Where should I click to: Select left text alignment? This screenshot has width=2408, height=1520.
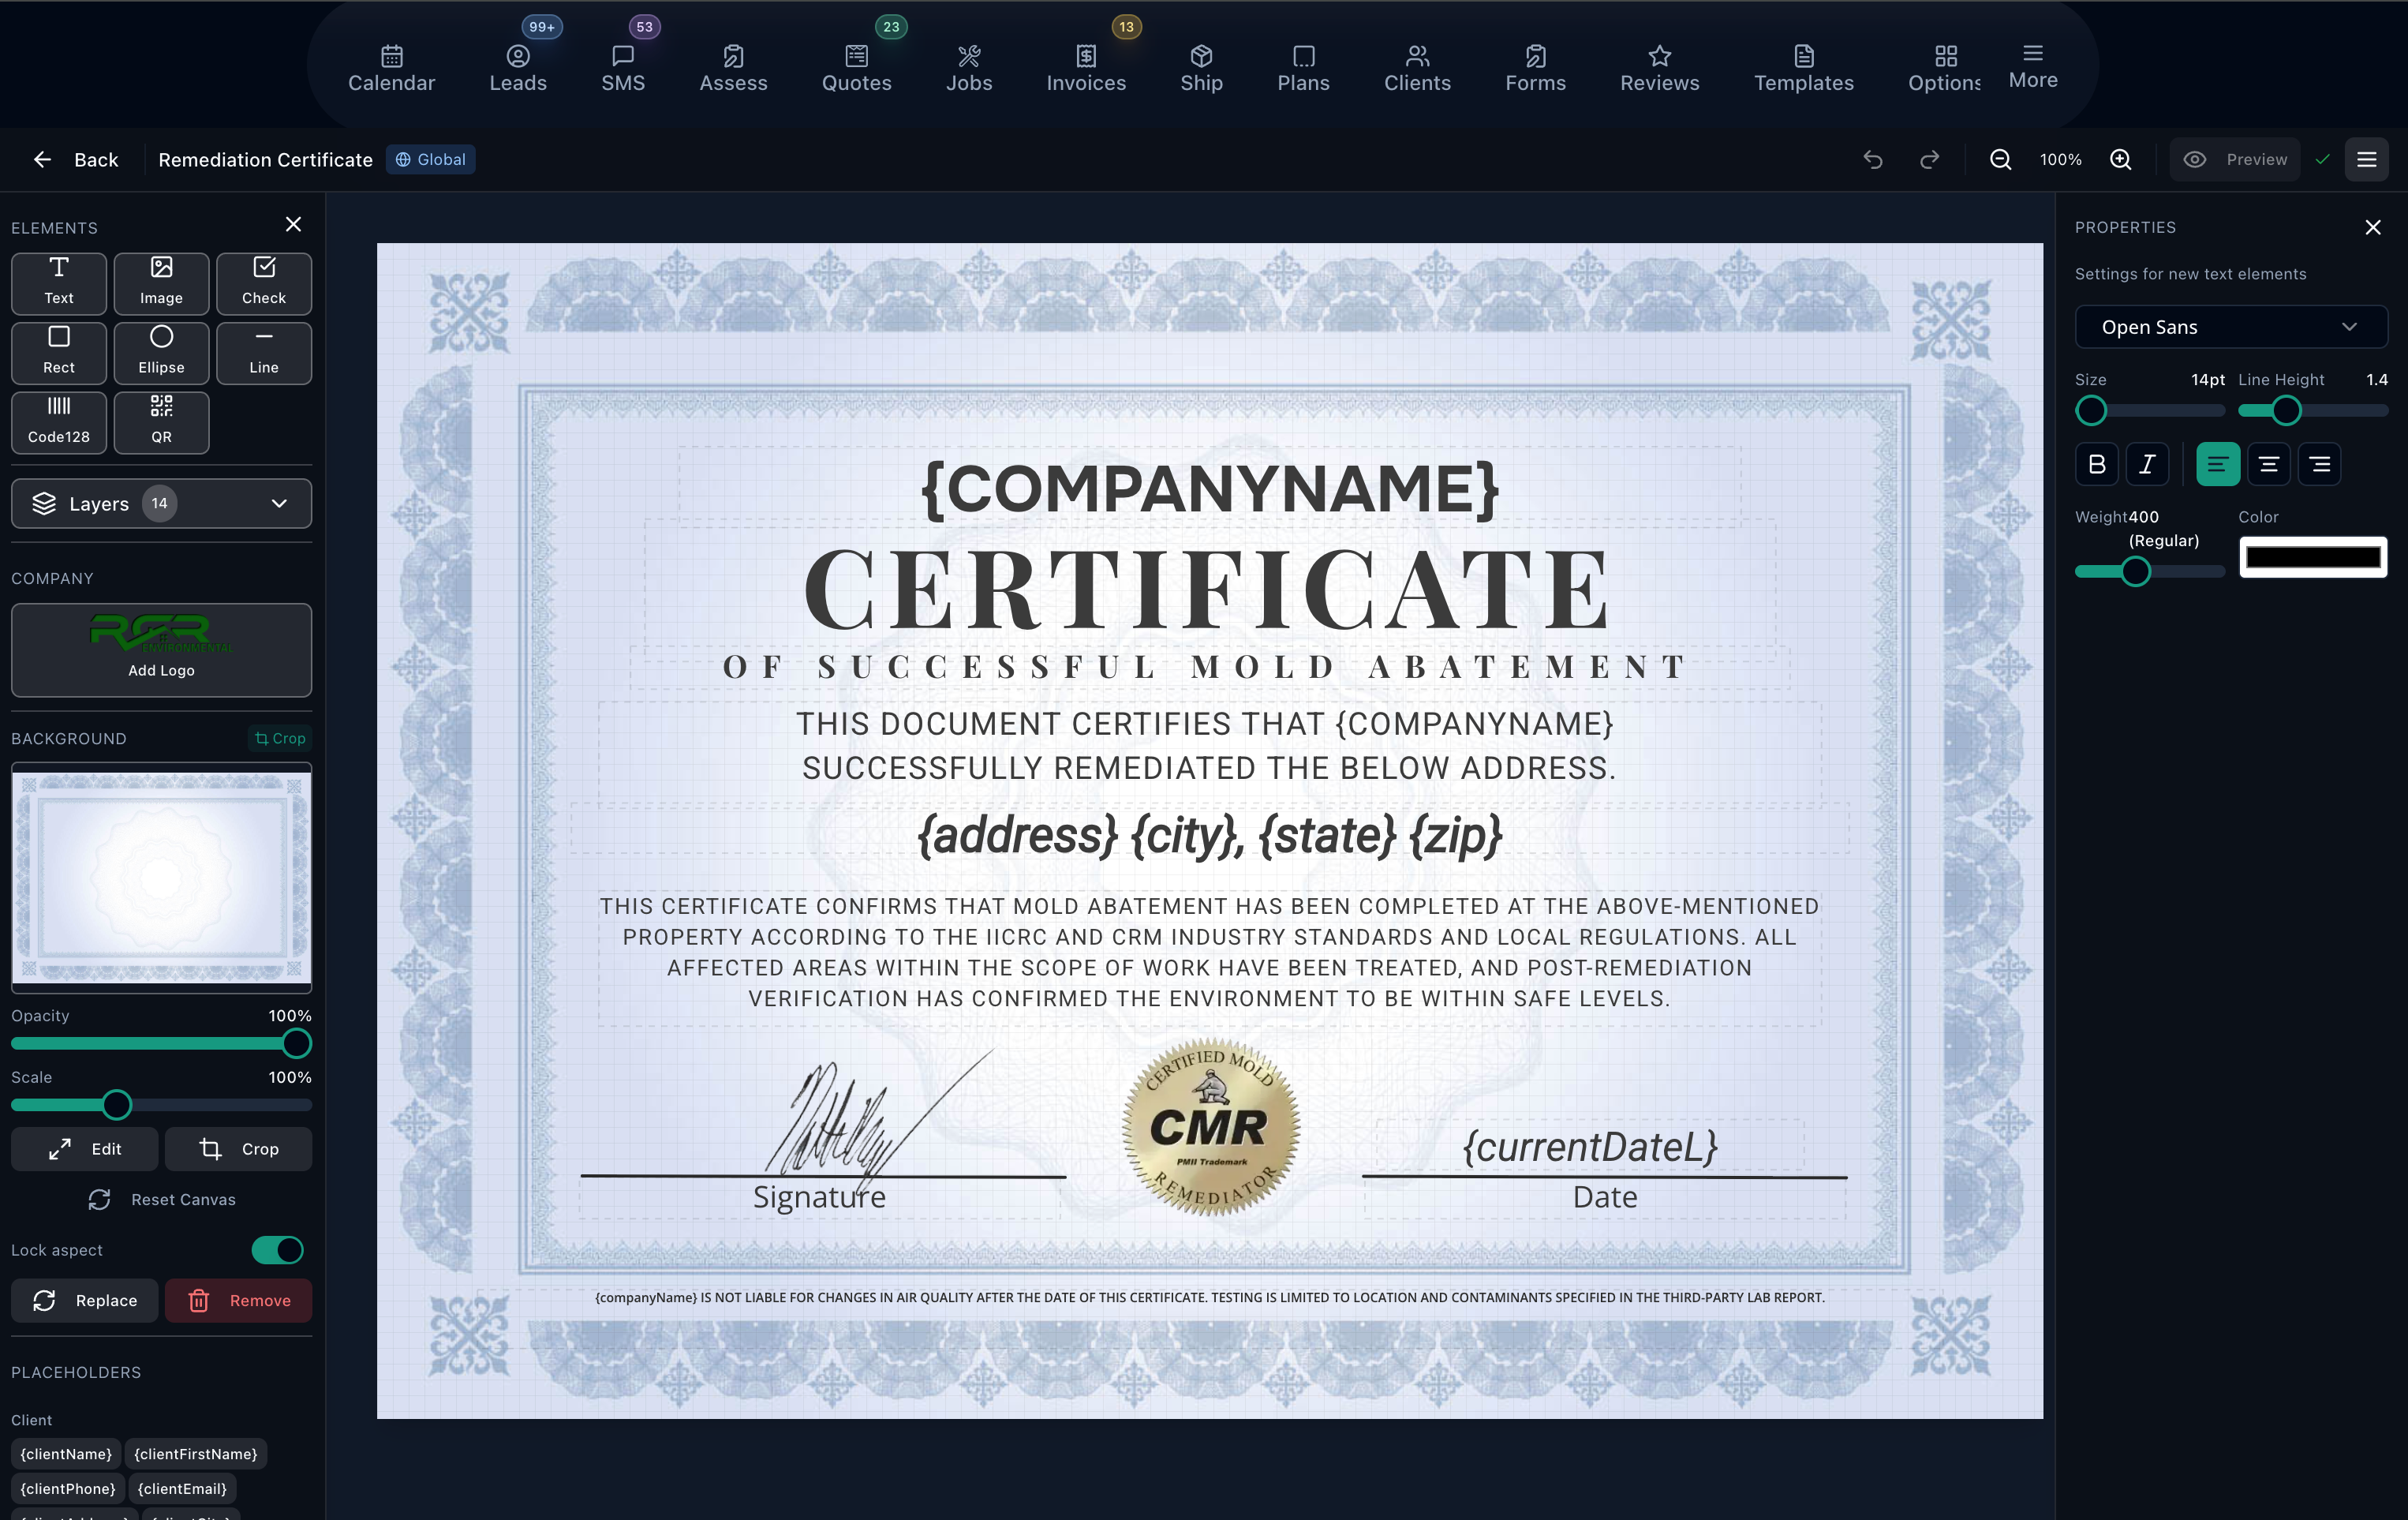pyautogui.click(x=2217, y=464)
